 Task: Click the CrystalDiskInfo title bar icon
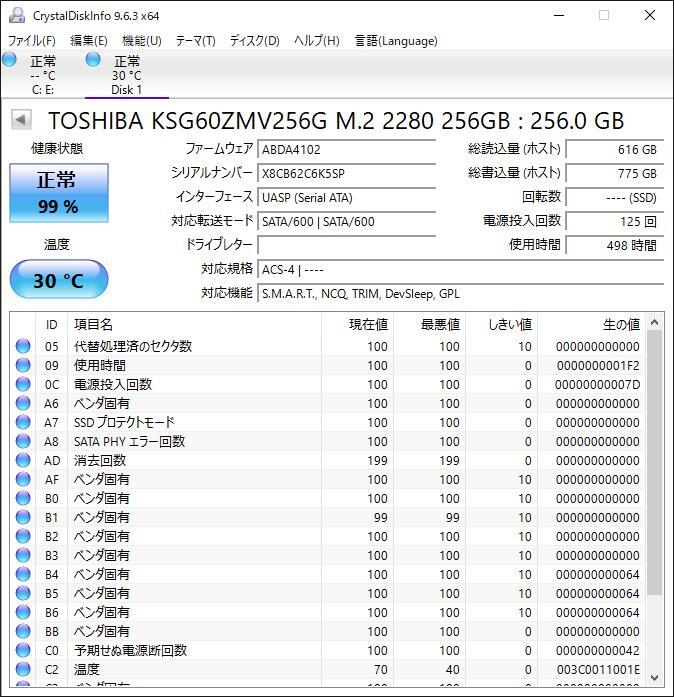pyautogui.click(x=17, y=15)
